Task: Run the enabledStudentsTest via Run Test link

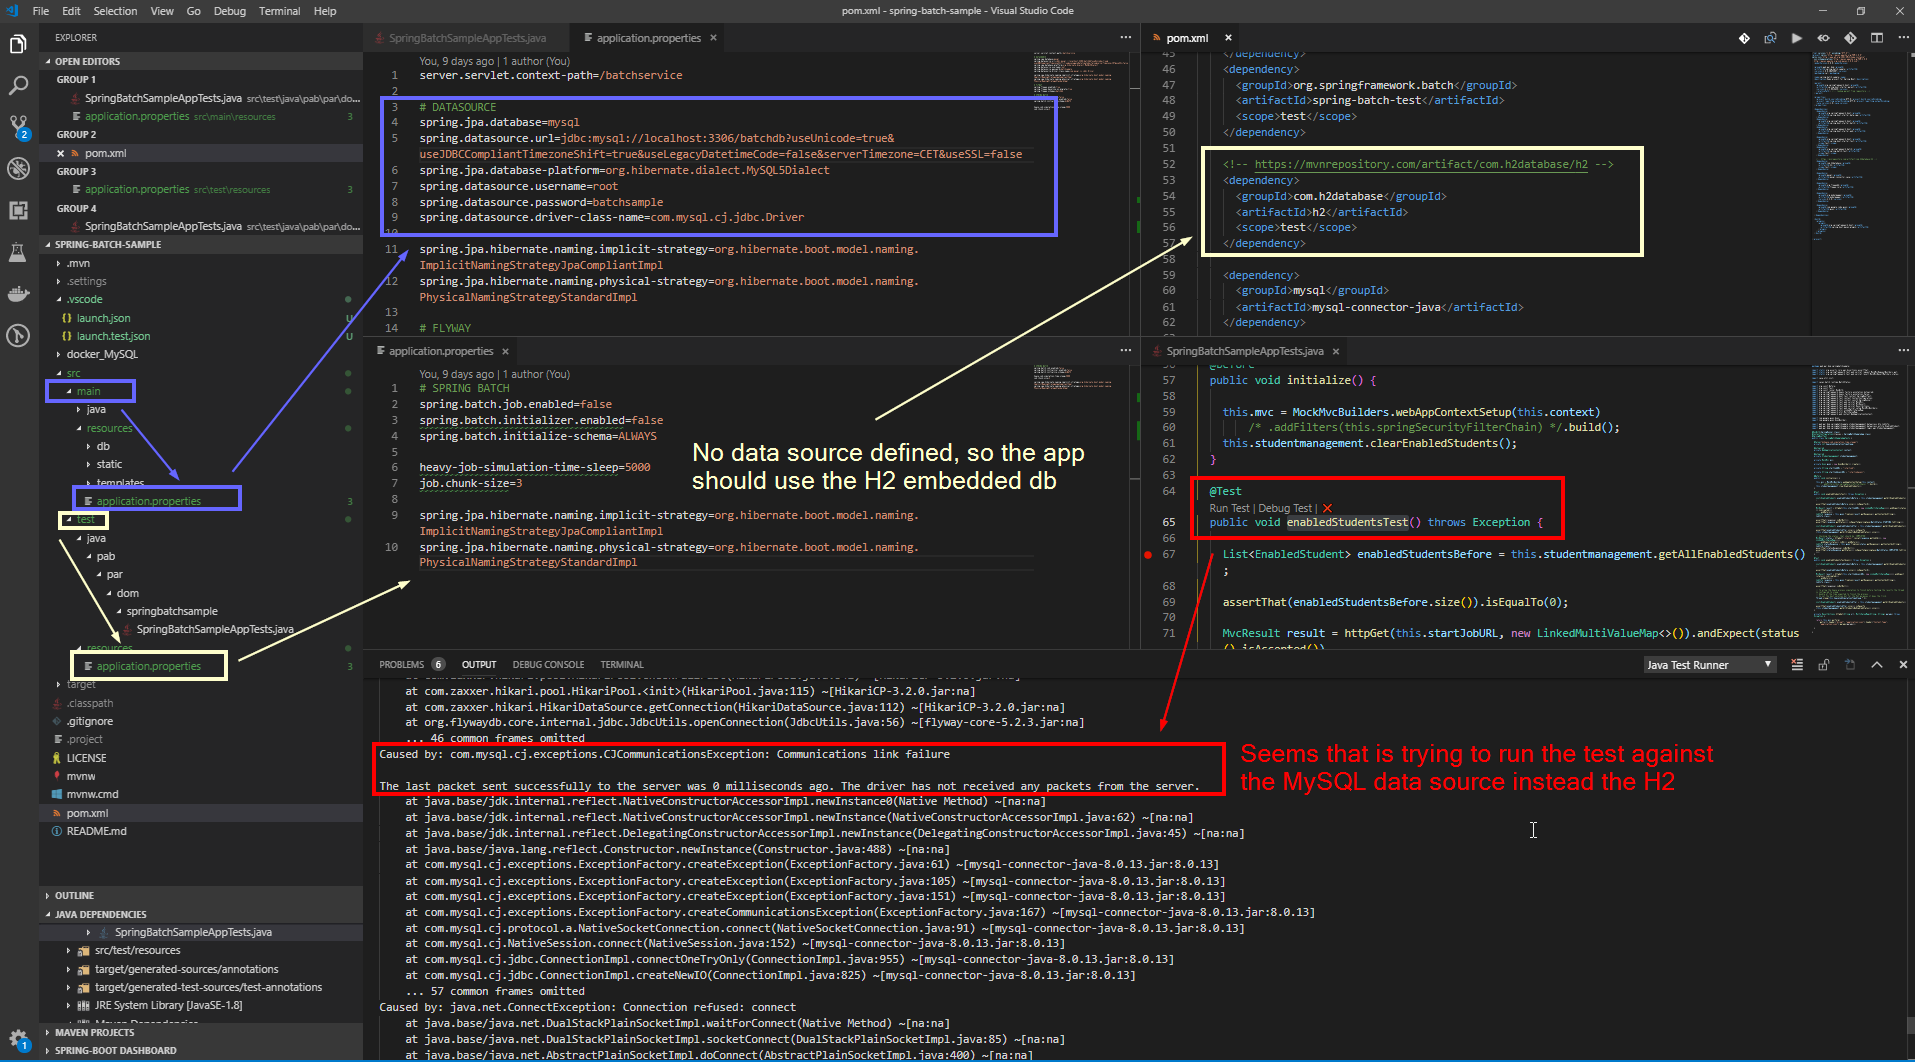Action: 1228,508
